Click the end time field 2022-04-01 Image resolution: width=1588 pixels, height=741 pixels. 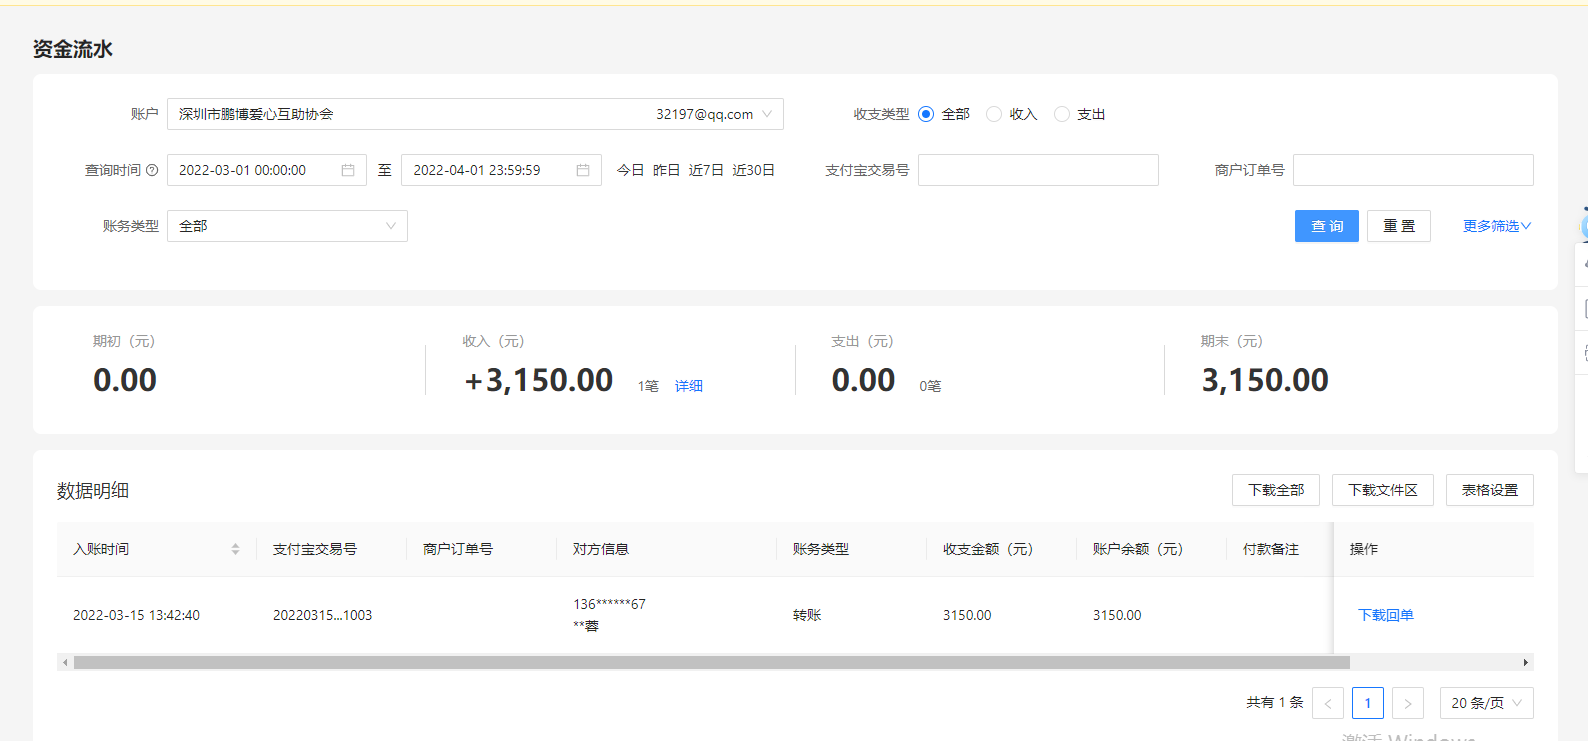[501, 170]
